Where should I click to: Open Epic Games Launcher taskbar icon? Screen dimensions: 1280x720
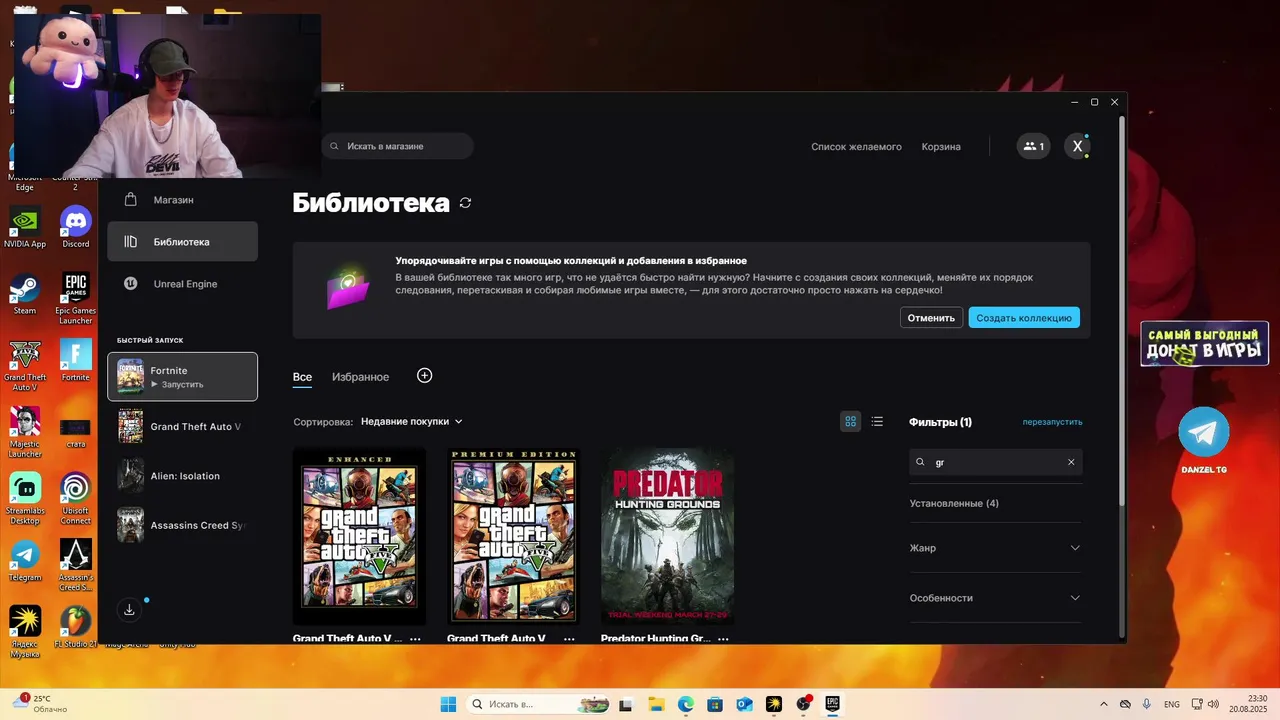click(832, 704)
